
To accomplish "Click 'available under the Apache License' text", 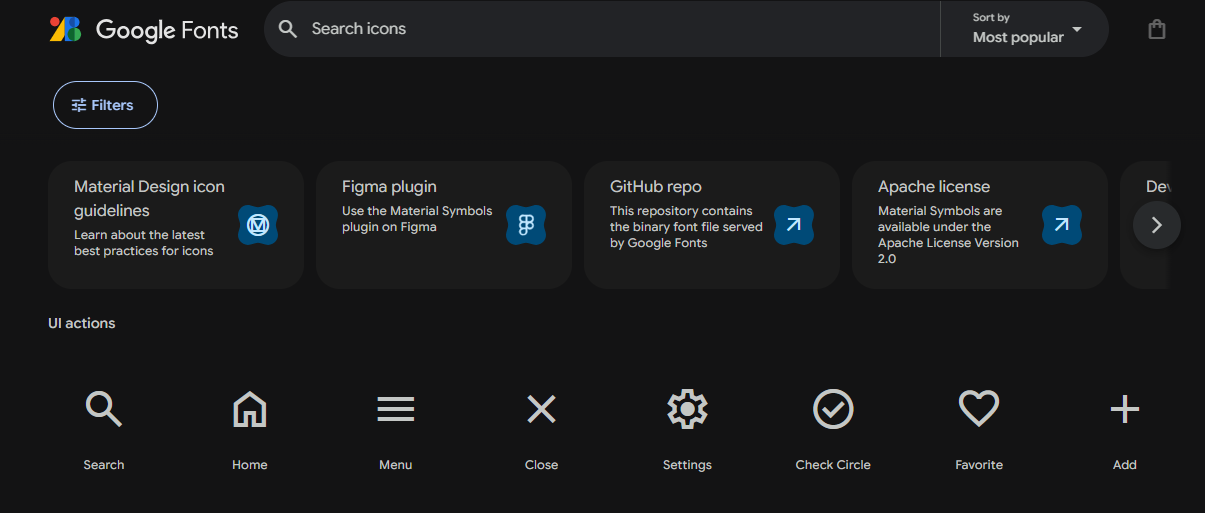I will (x=948, y=235).
